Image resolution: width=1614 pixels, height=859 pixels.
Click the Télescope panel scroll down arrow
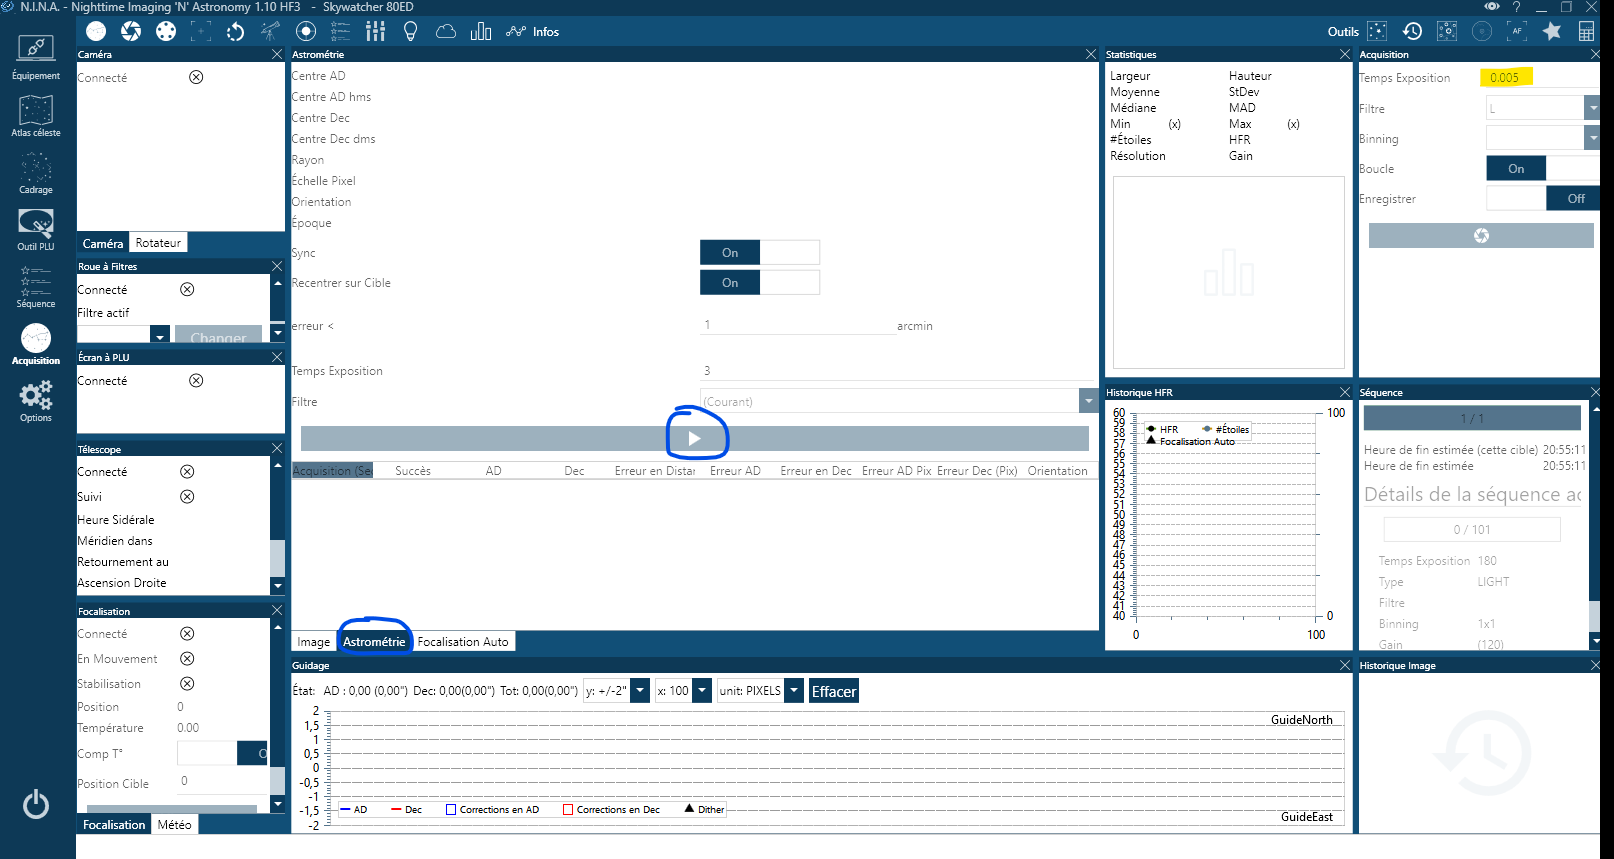click(278, 586)
